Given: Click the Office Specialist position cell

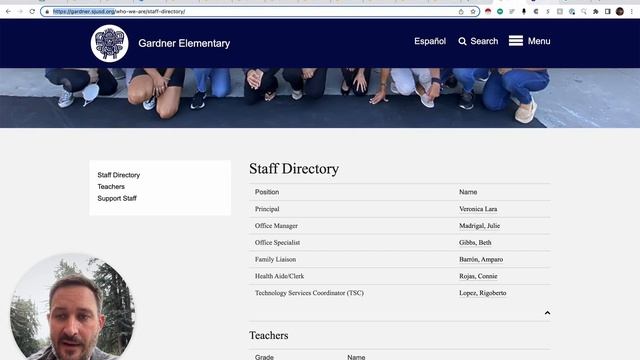Looking at the screenshot, I should click(x=277, y=242).
